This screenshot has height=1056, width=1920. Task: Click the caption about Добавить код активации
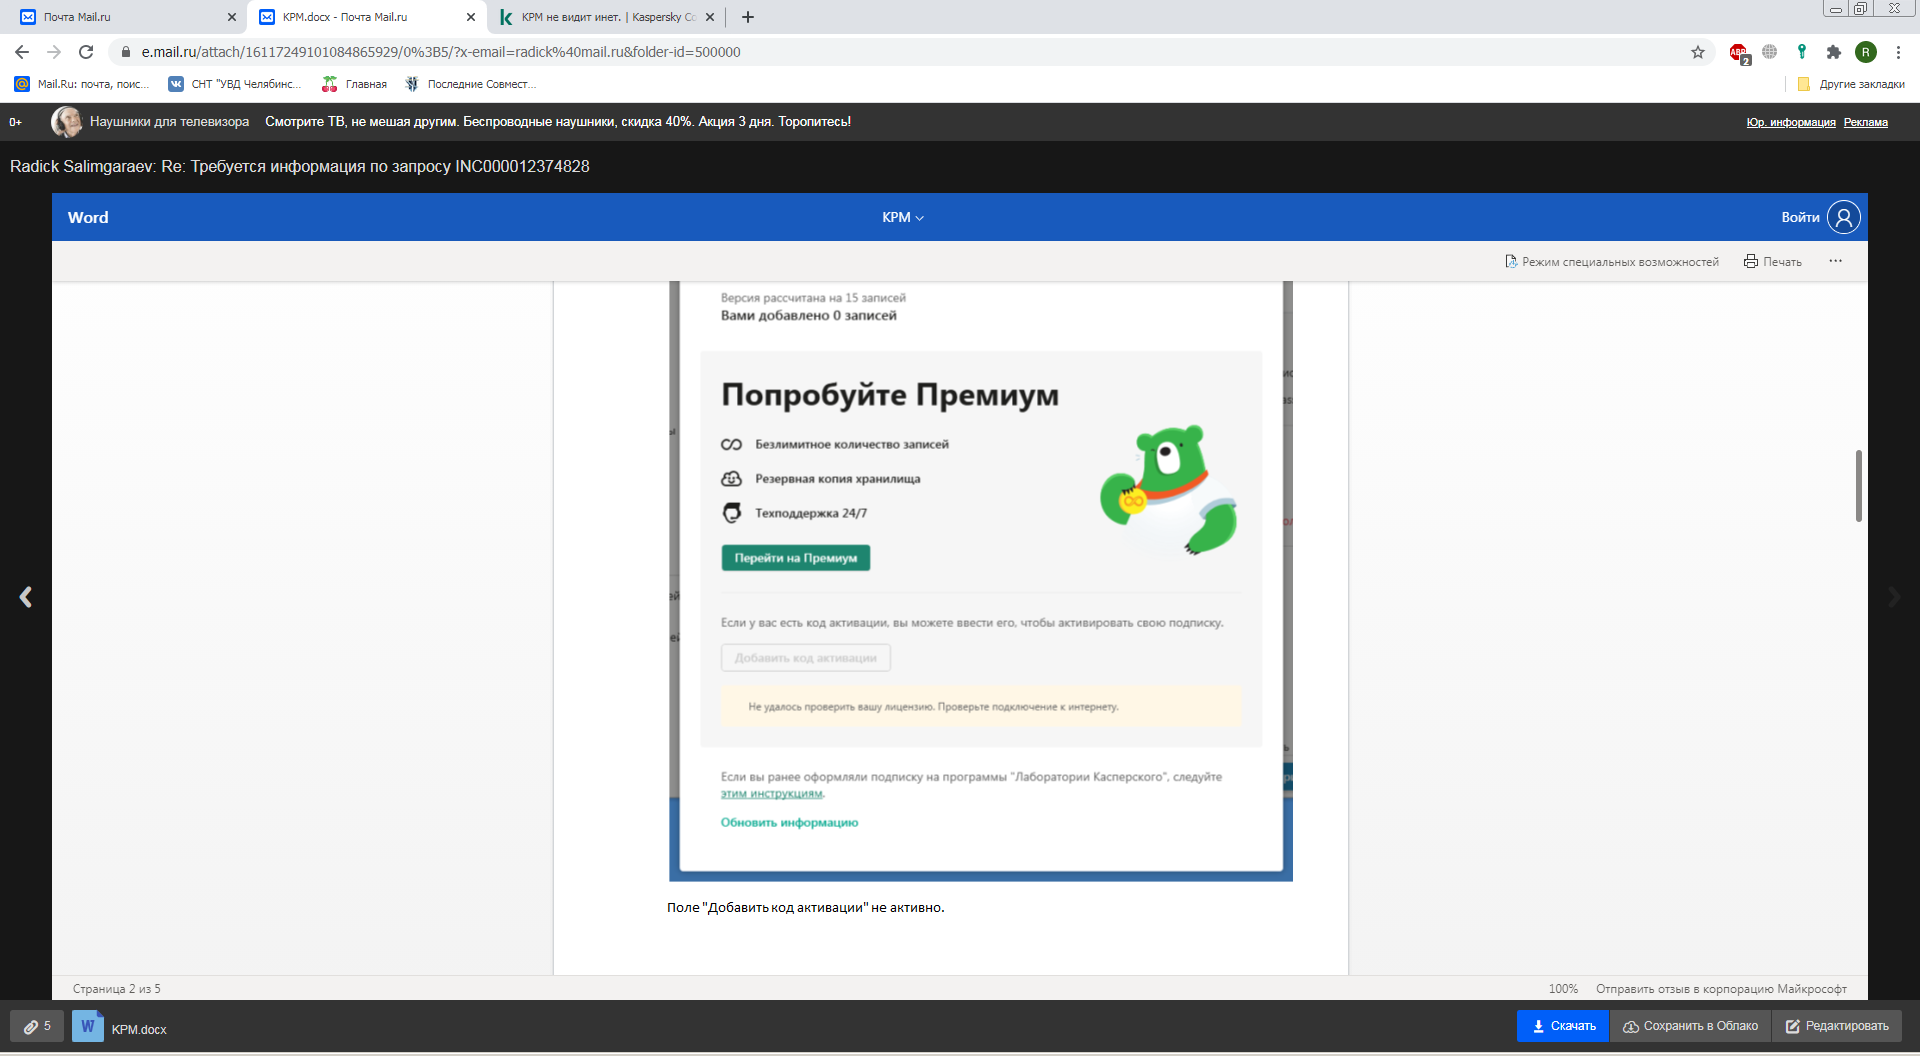[806, 908]
